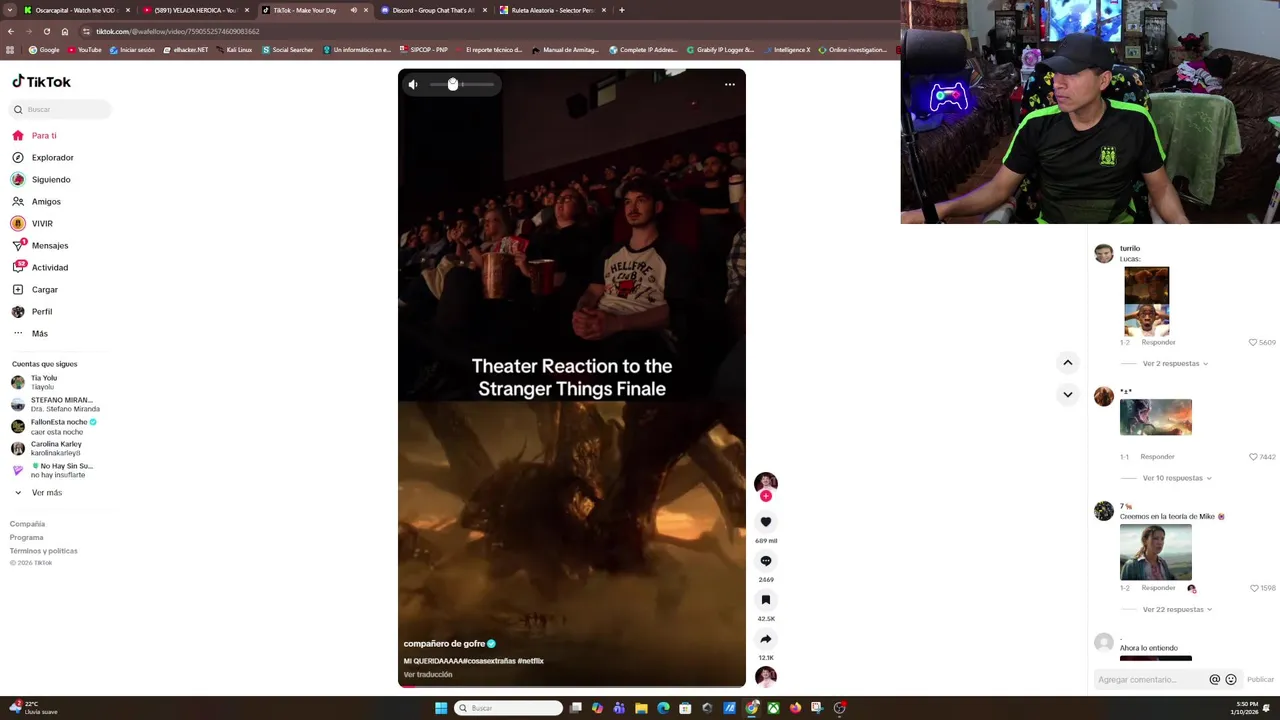Click 'Ver traducción' under the caption
Viewport: 1280px width, 720px height.
pos(428,675)
